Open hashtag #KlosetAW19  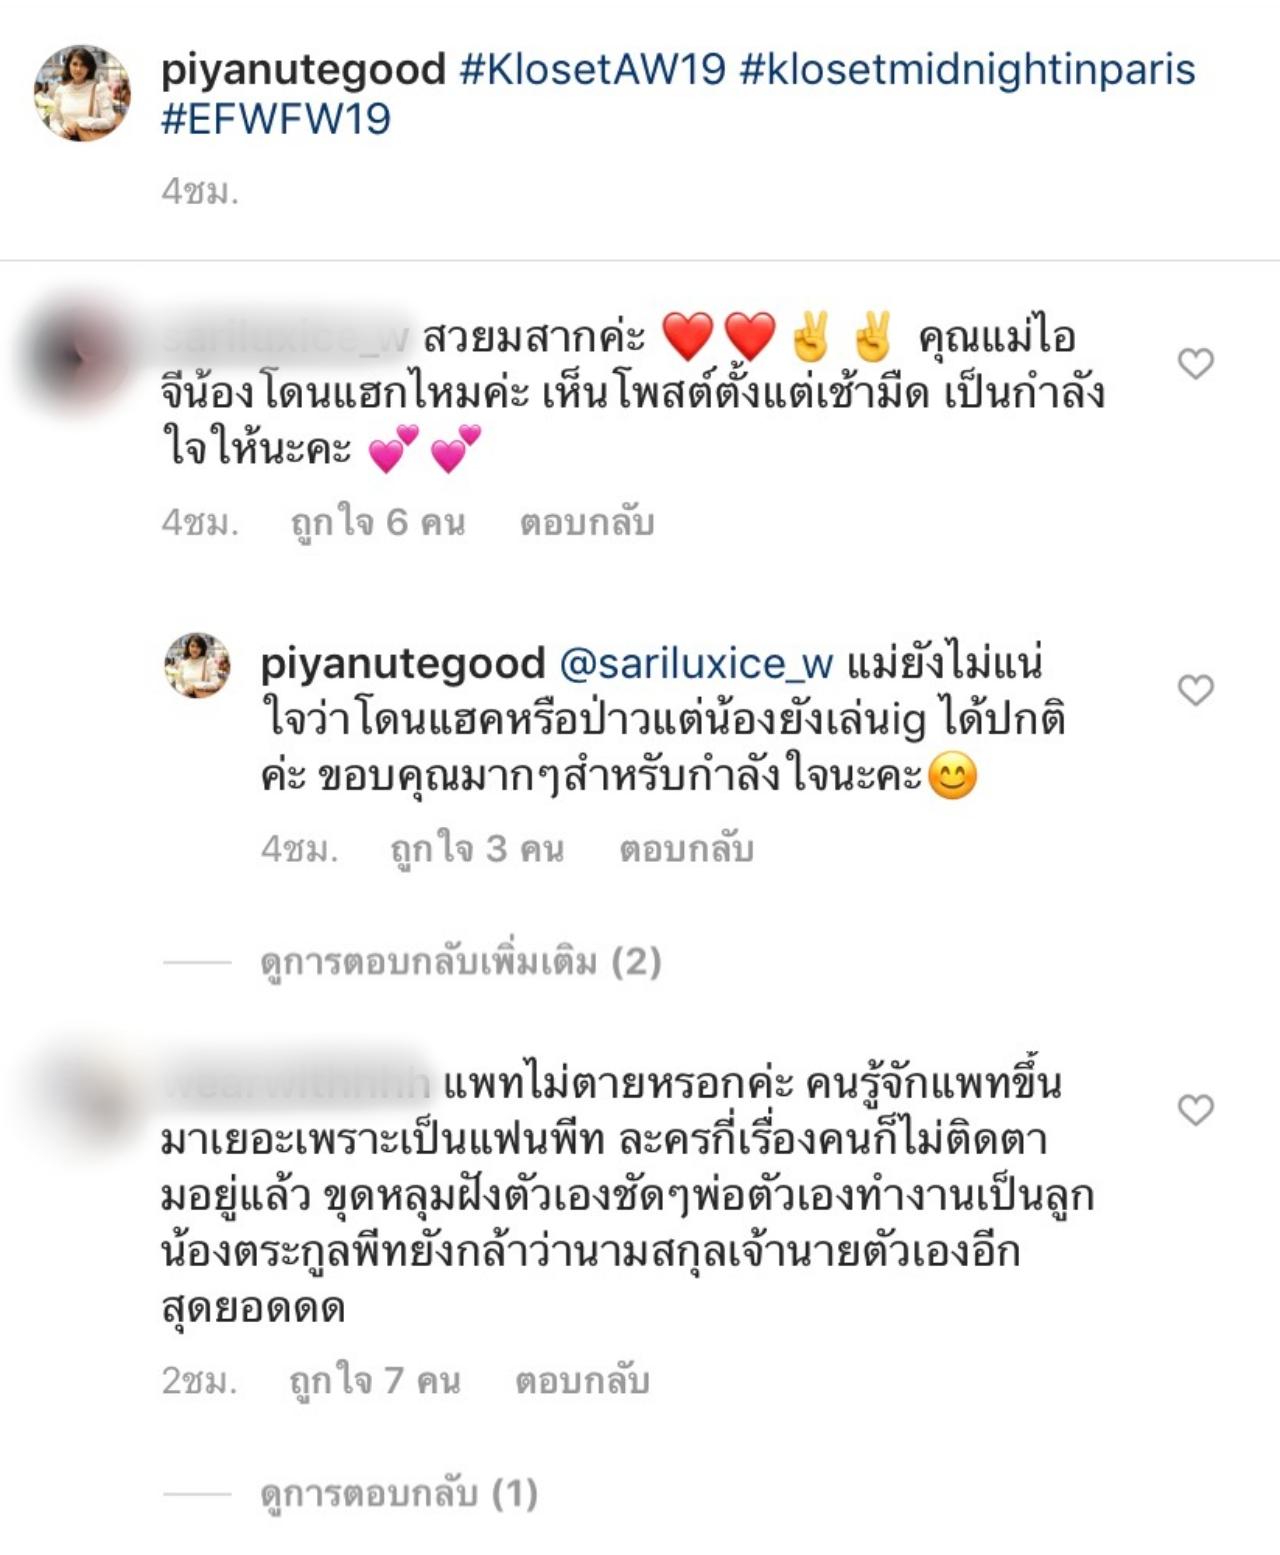[592, 69]
